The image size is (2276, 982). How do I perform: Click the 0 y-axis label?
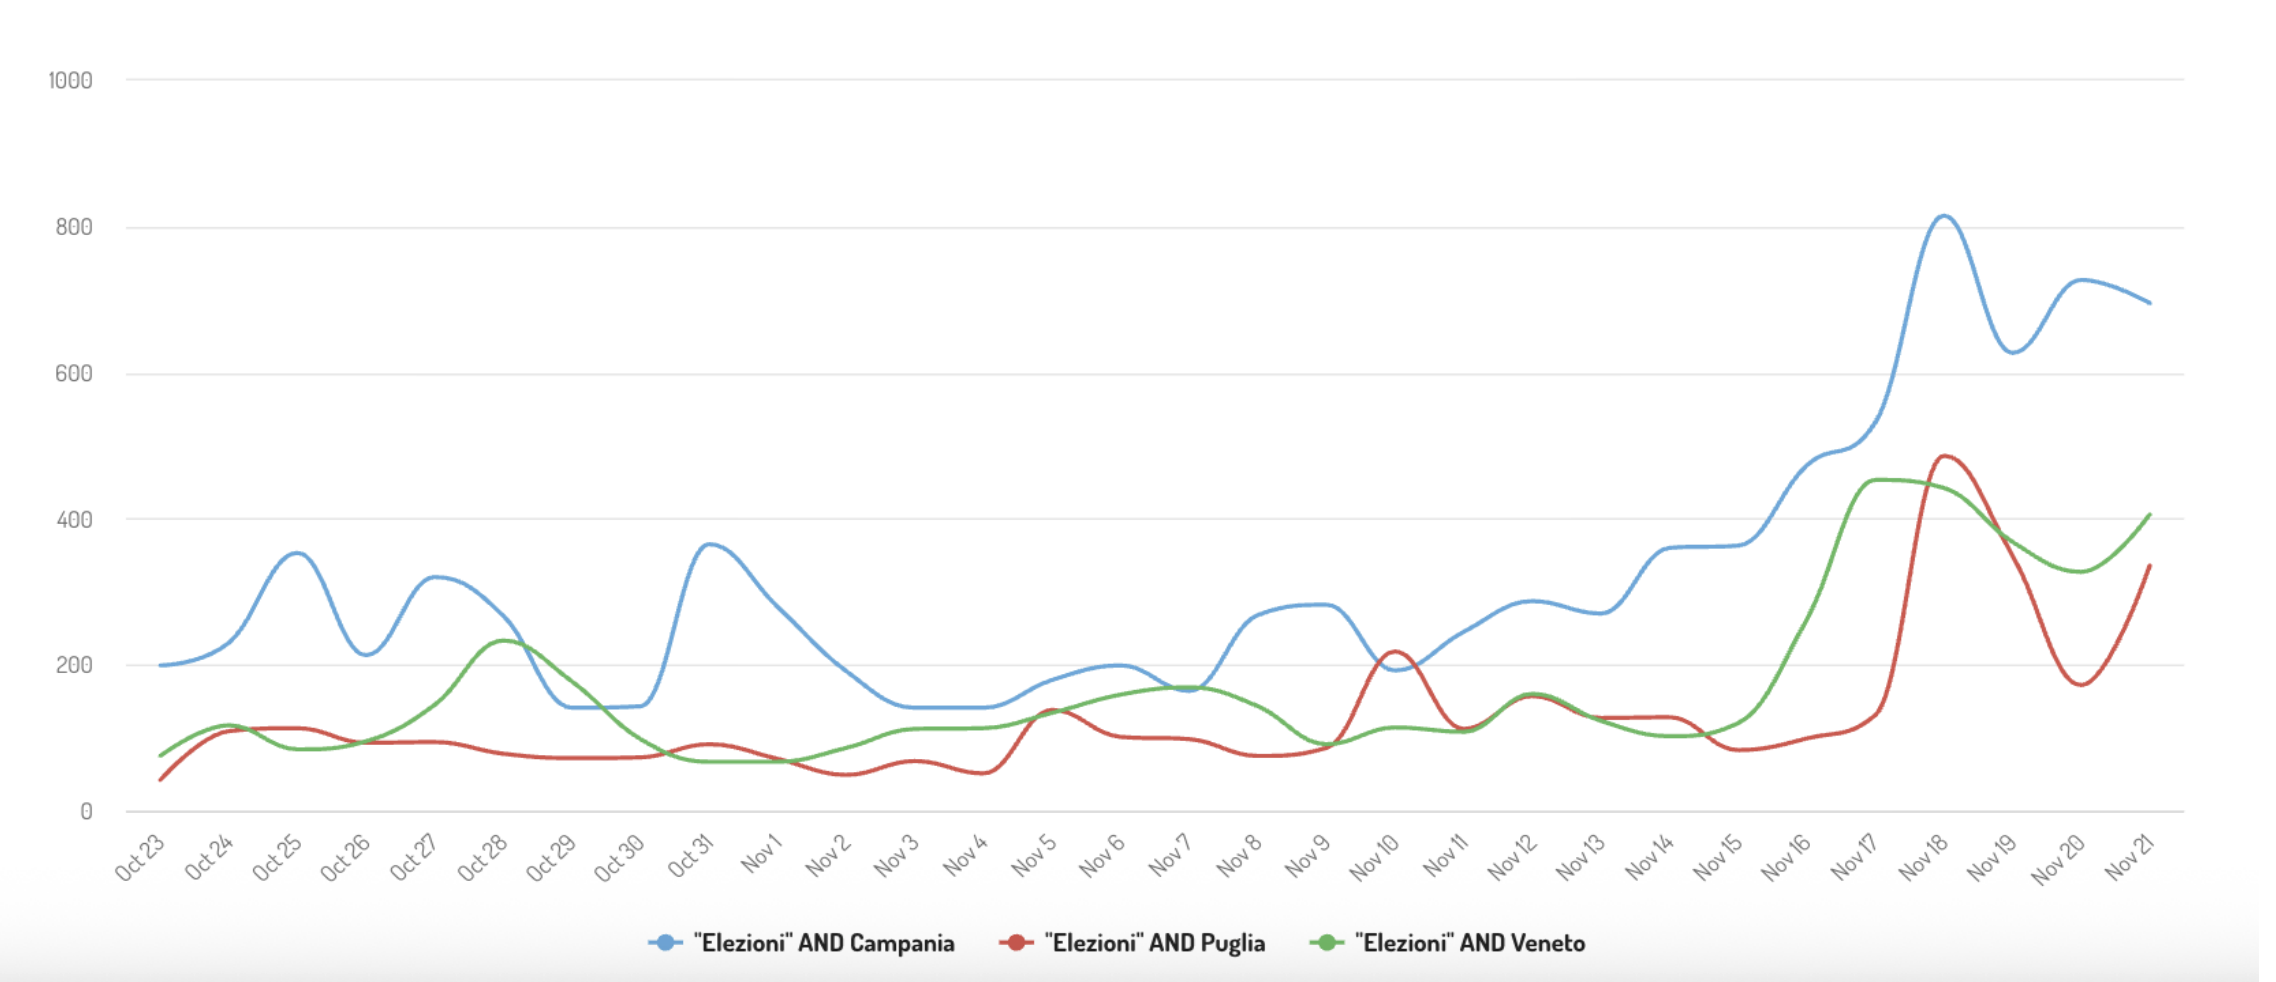pyautogui.click(x=86, y=812)
